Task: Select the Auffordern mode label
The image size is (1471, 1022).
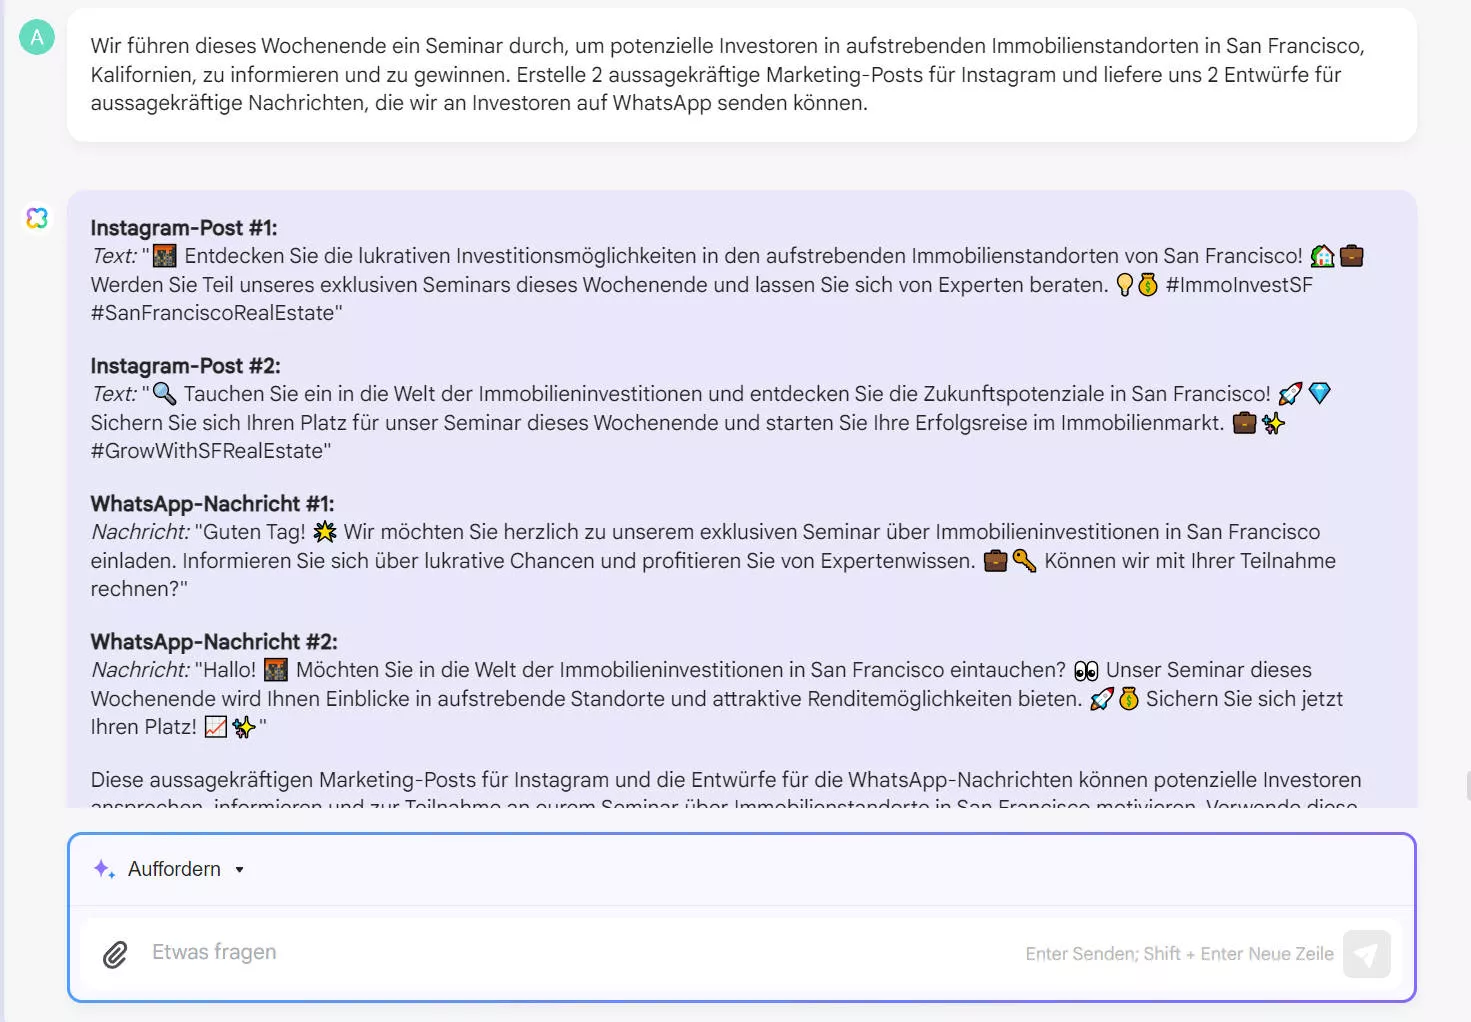Action: click(x=173, y=869)
